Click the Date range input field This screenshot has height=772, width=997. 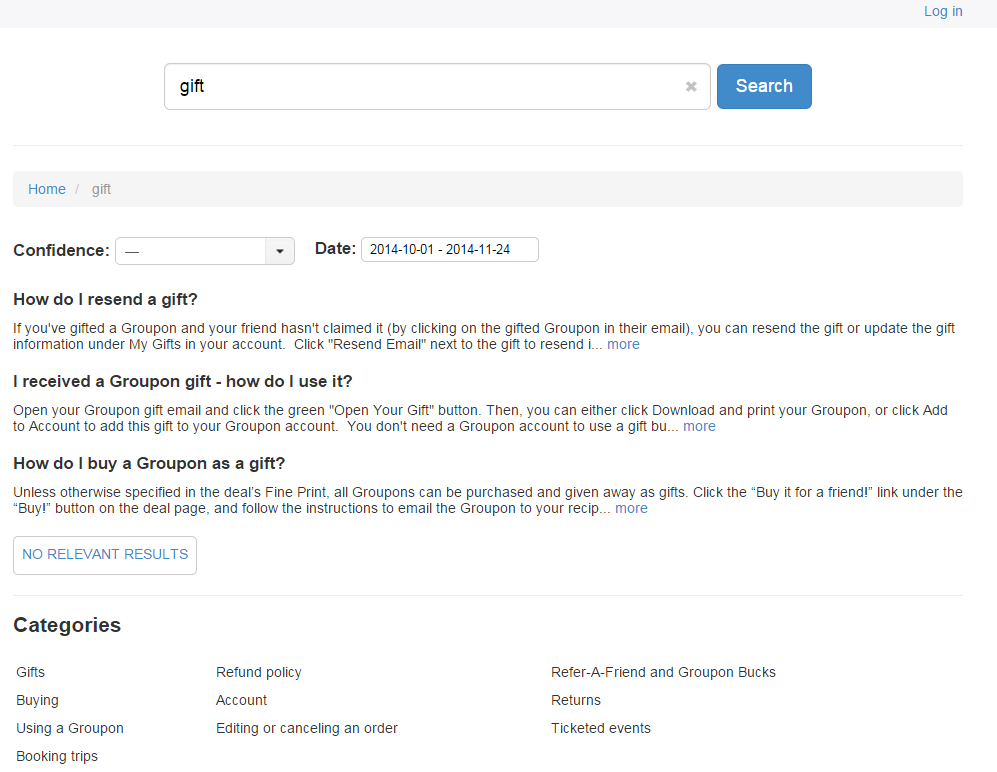pos(449,250)
